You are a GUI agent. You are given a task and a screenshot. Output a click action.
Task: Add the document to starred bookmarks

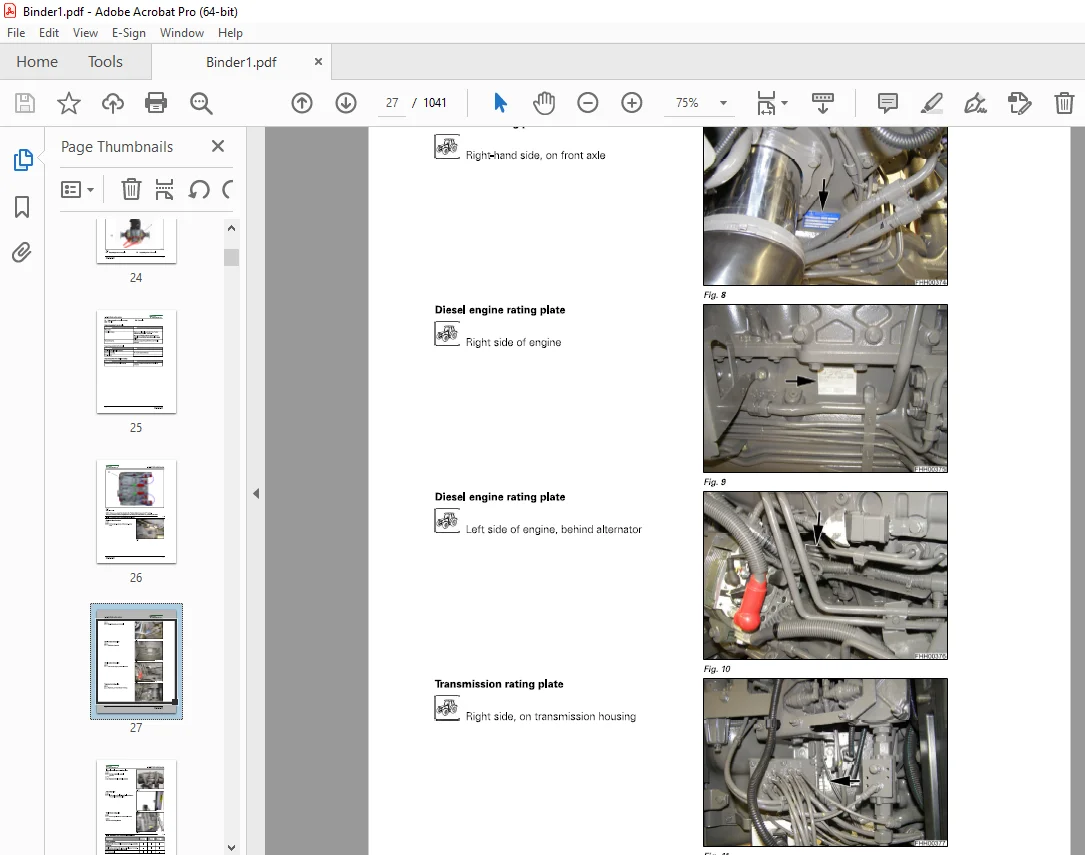pos(69,103)
